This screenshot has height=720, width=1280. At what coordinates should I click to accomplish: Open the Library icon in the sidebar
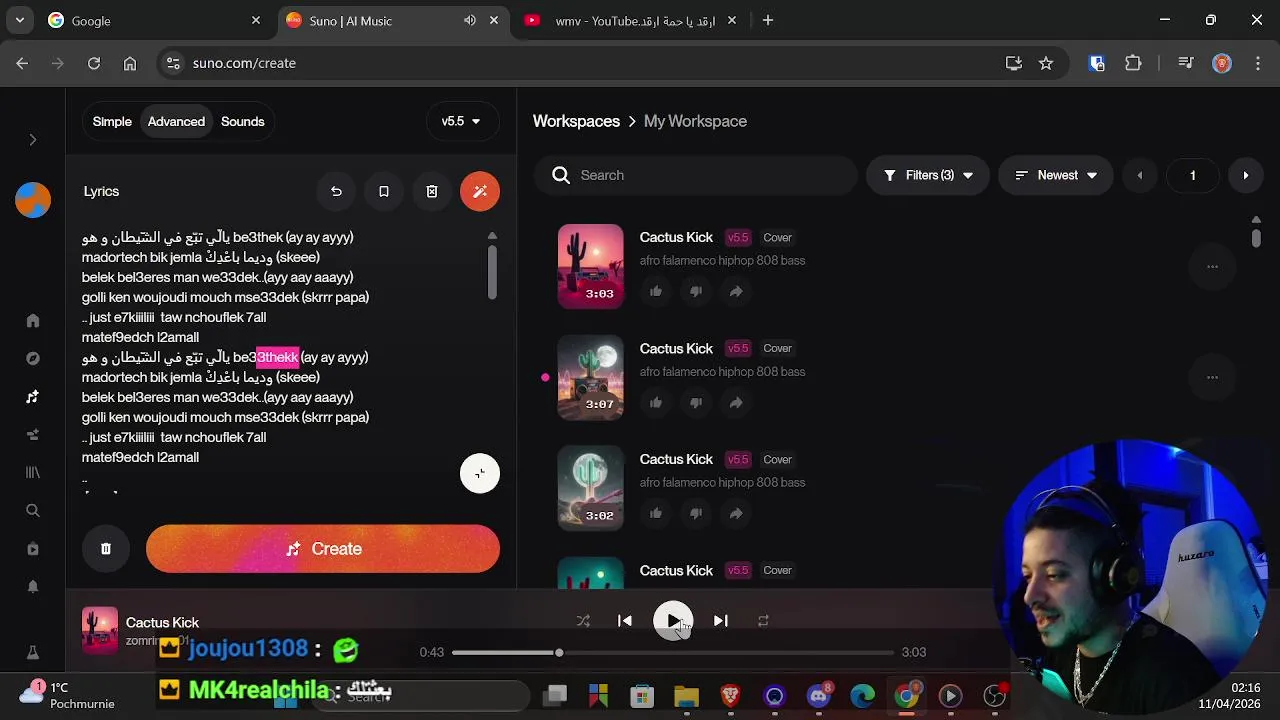(x=33, y=472)
